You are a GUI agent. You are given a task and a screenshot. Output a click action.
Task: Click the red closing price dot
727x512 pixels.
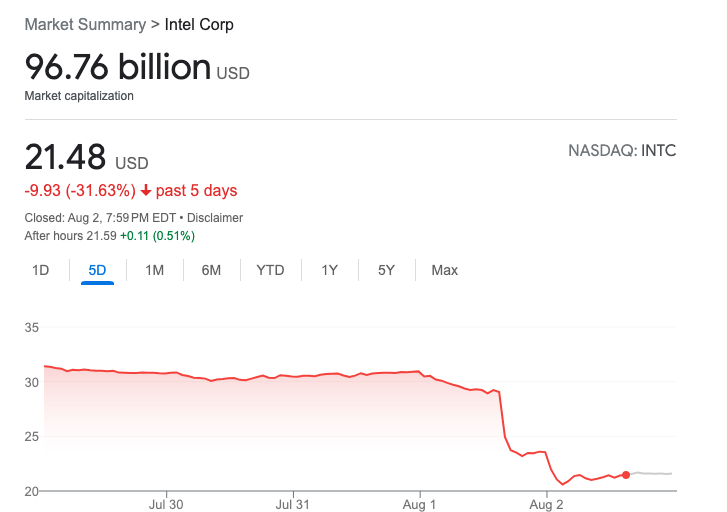click(626, 475)
